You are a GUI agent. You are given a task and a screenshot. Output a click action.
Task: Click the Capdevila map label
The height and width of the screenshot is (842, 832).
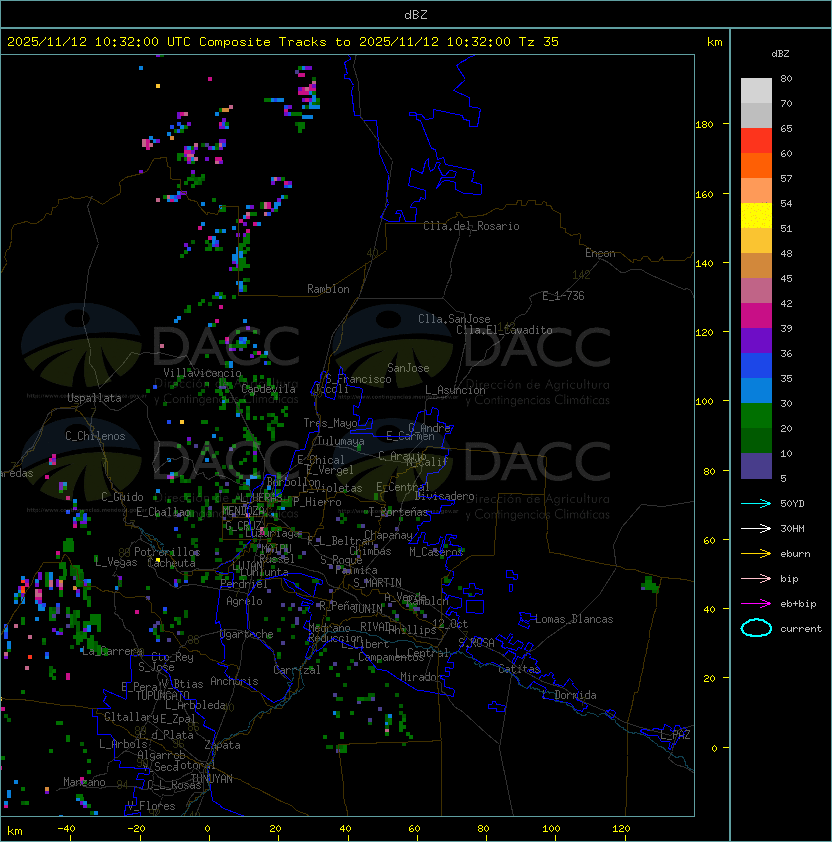pyautogui.click(x=269, y=389)
